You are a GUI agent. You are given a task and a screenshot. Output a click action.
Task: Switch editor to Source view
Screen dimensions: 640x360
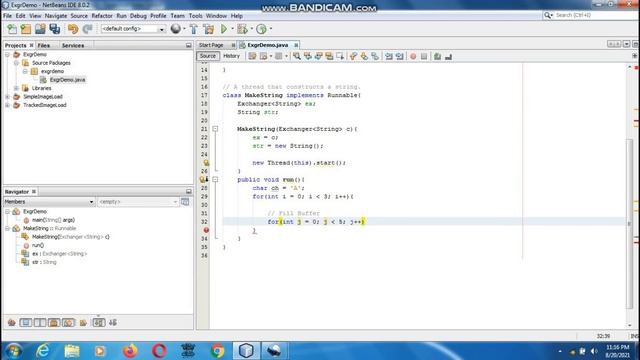pyautogui.click(x=207, y=56)
